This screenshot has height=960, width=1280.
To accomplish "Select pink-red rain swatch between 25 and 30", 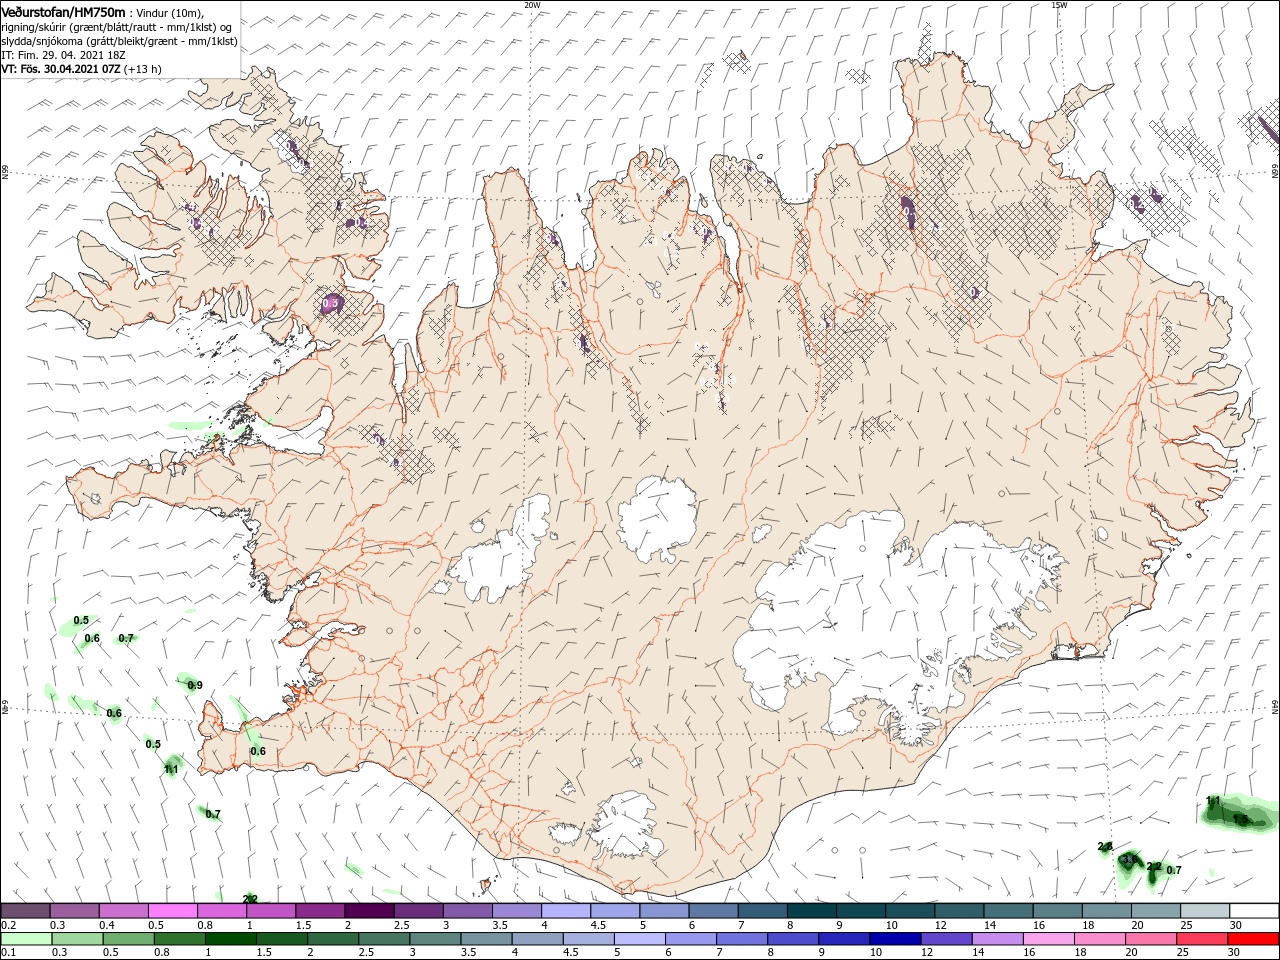I will point(1202,939).
